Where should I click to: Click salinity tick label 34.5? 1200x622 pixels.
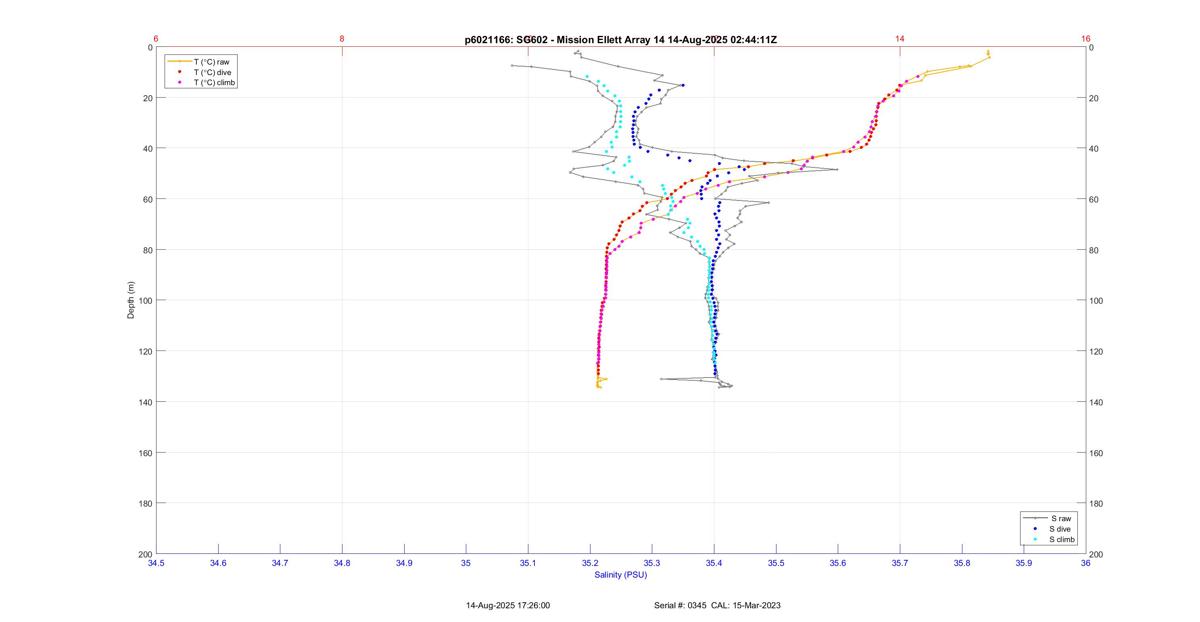pyautogui.click(x=156, y=564)
